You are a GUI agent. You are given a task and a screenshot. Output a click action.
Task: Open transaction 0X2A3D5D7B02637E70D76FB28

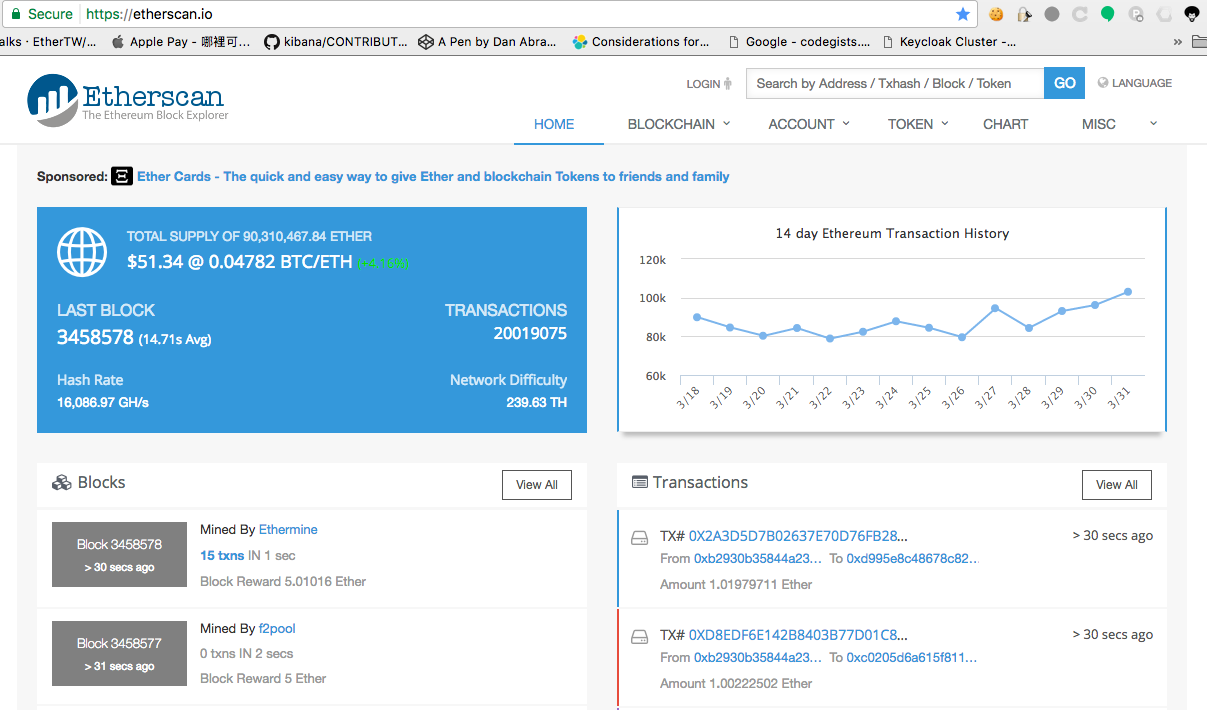(x=798, y=536)
